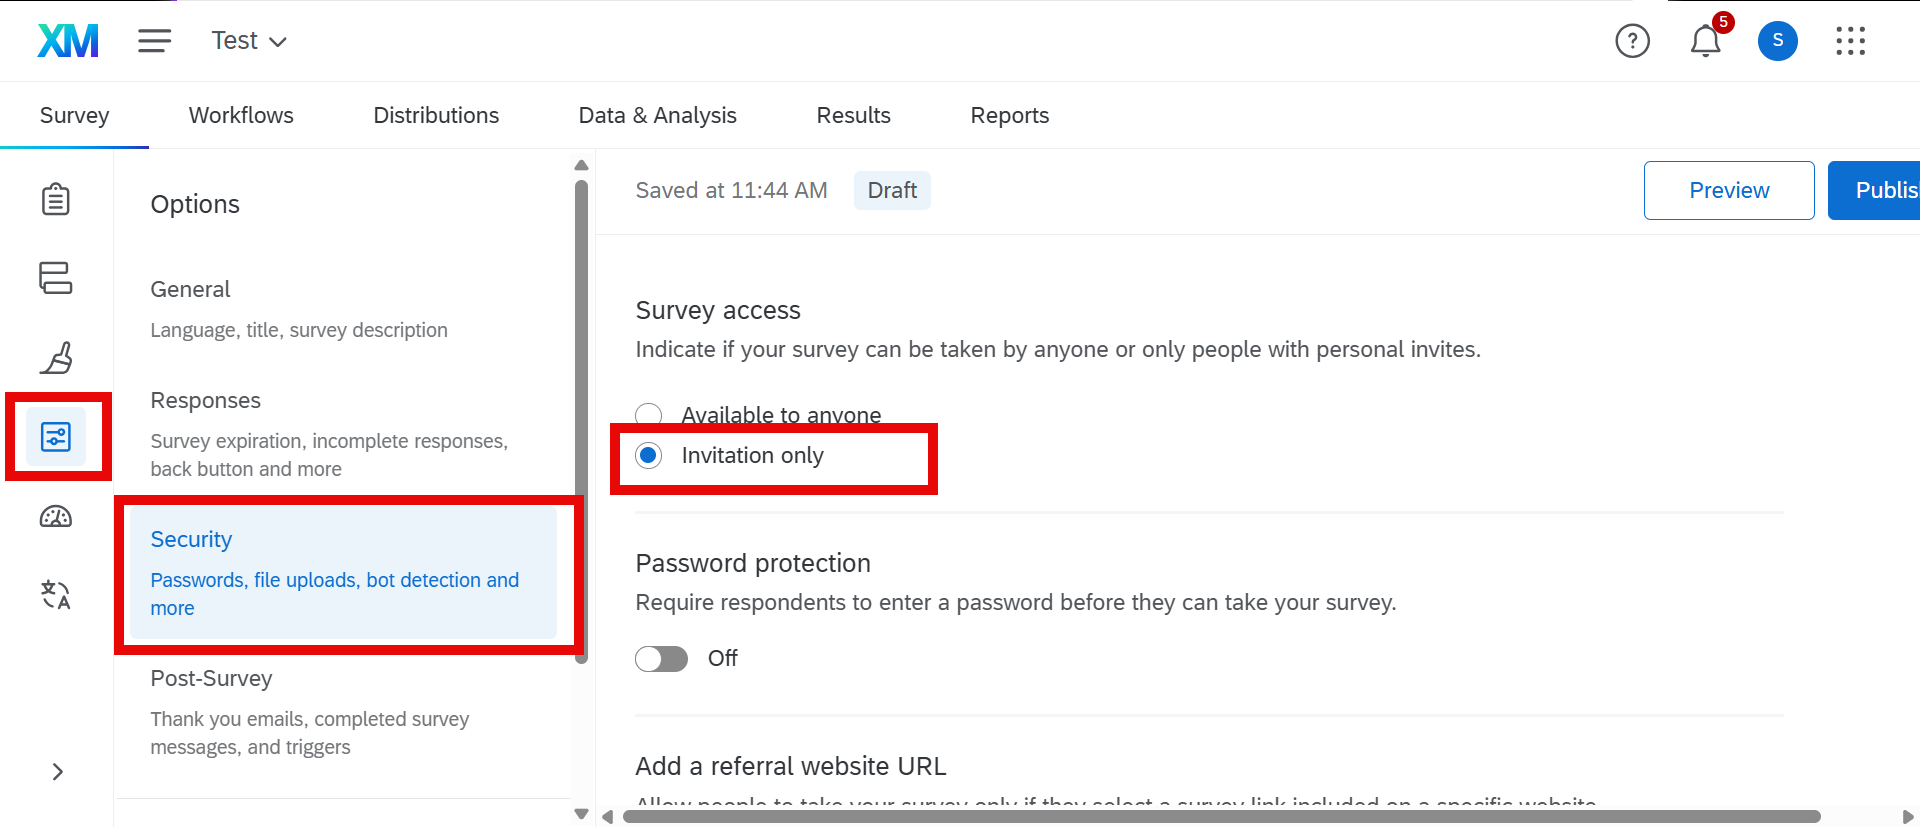Open the Quotas gauge icon
The image size is (1920, 827).
tap(56, 517)
